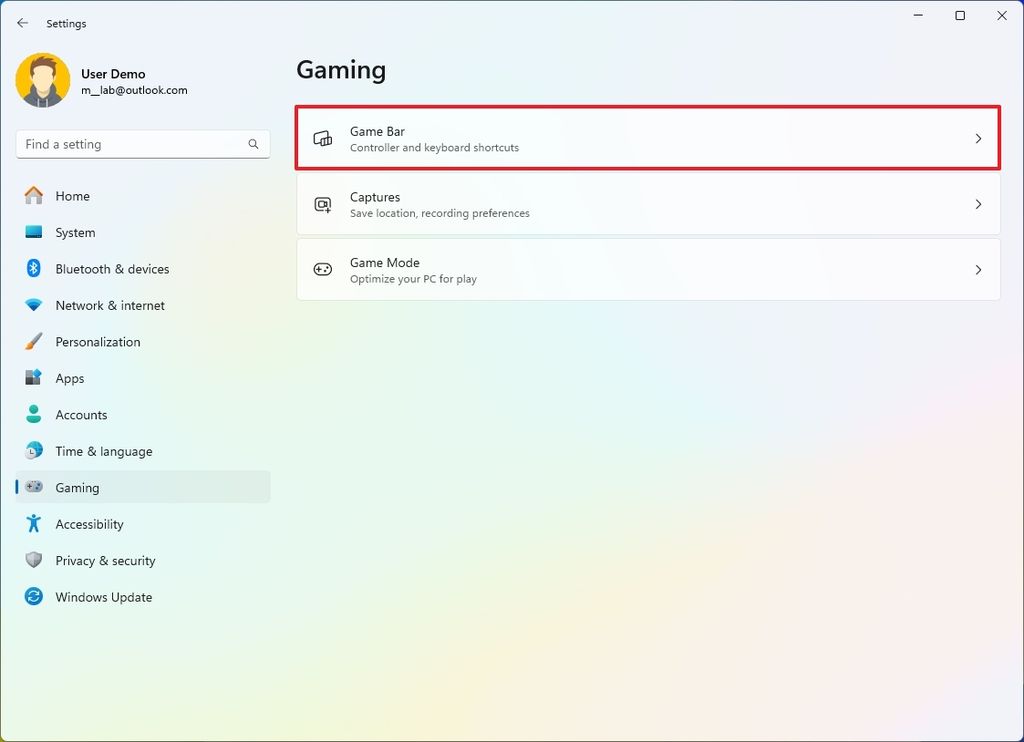Select Accessibility in the navigation menu

tap(89, 524)
